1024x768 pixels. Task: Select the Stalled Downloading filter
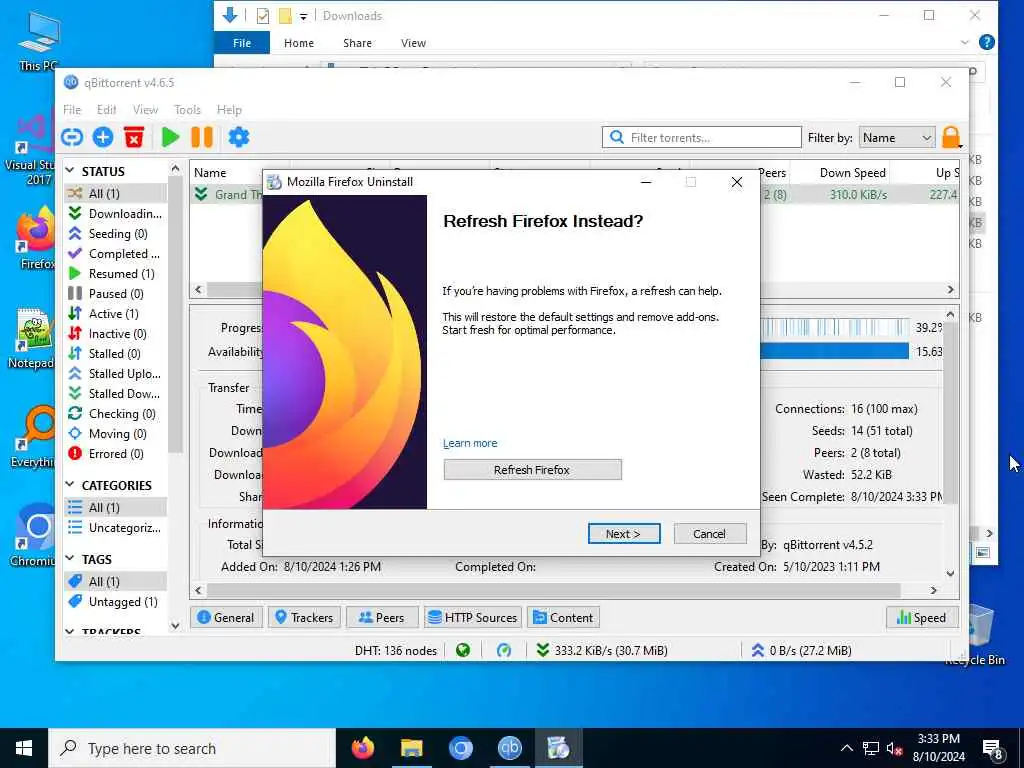click(x=116, y=394)
